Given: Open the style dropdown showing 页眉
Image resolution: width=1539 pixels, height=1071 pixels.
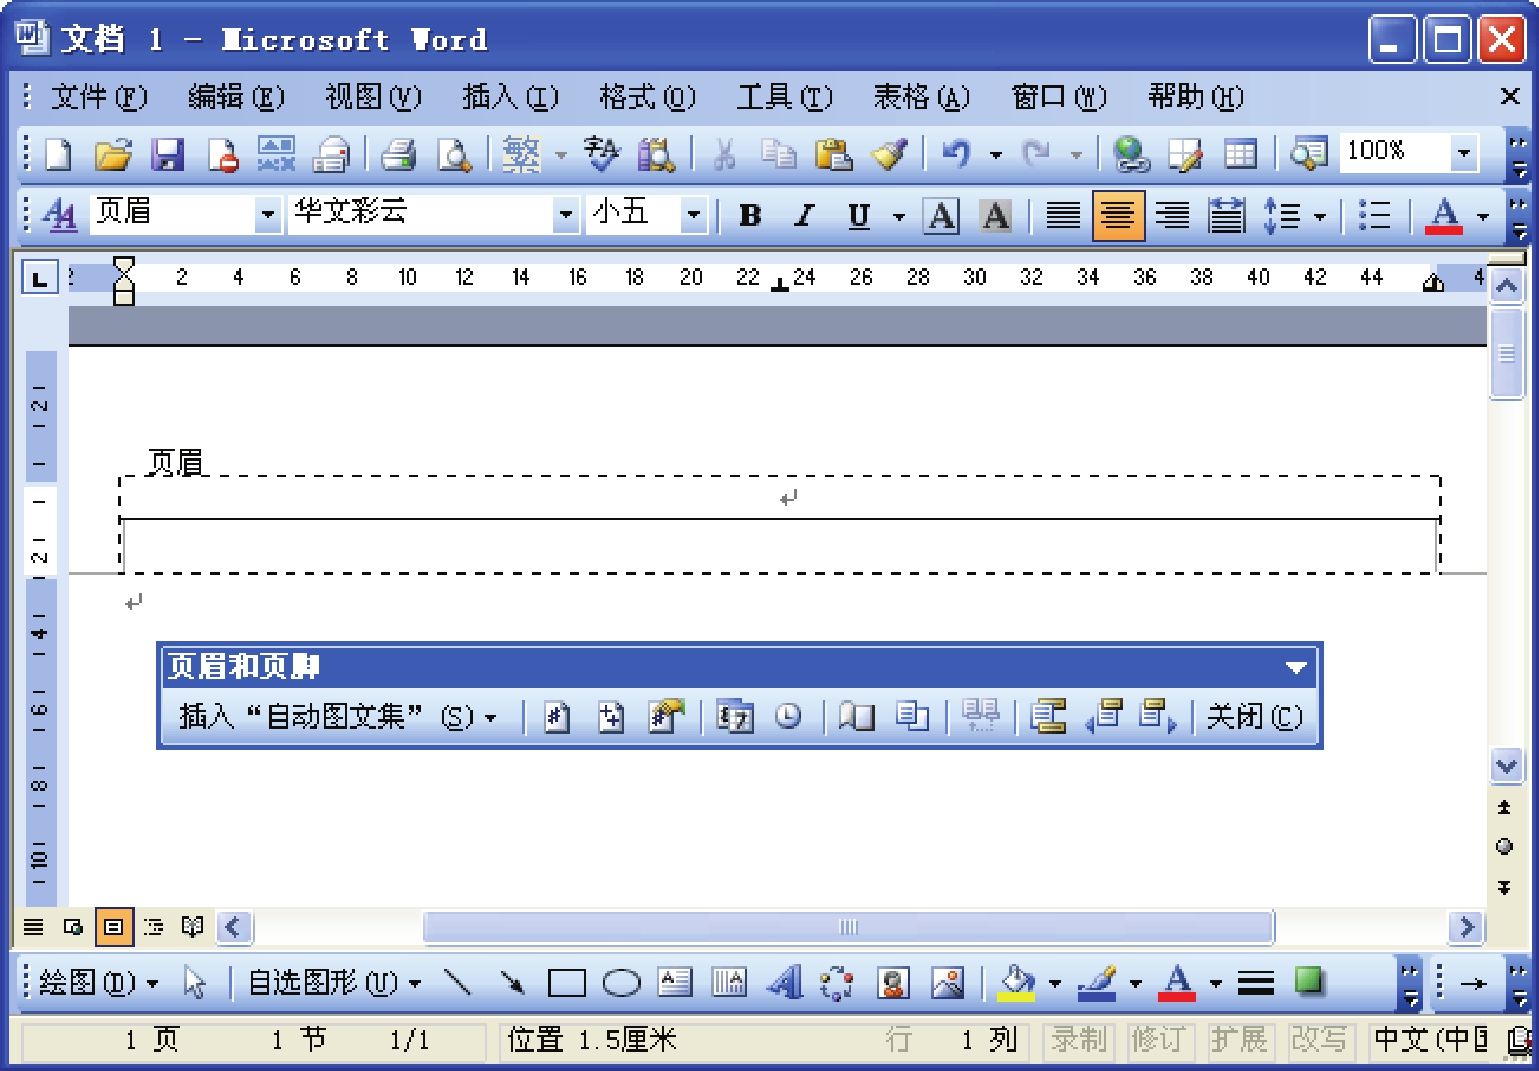Looking at the screenshot, I should click(x=267, y=214).
